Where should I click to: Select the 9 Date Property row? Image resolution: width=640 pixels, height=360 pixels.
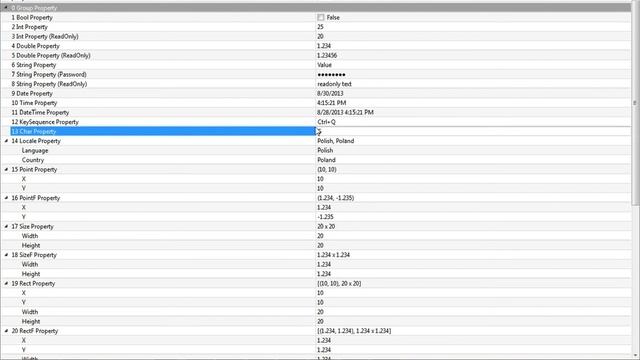pyautogui.click(x=316, y=93)
